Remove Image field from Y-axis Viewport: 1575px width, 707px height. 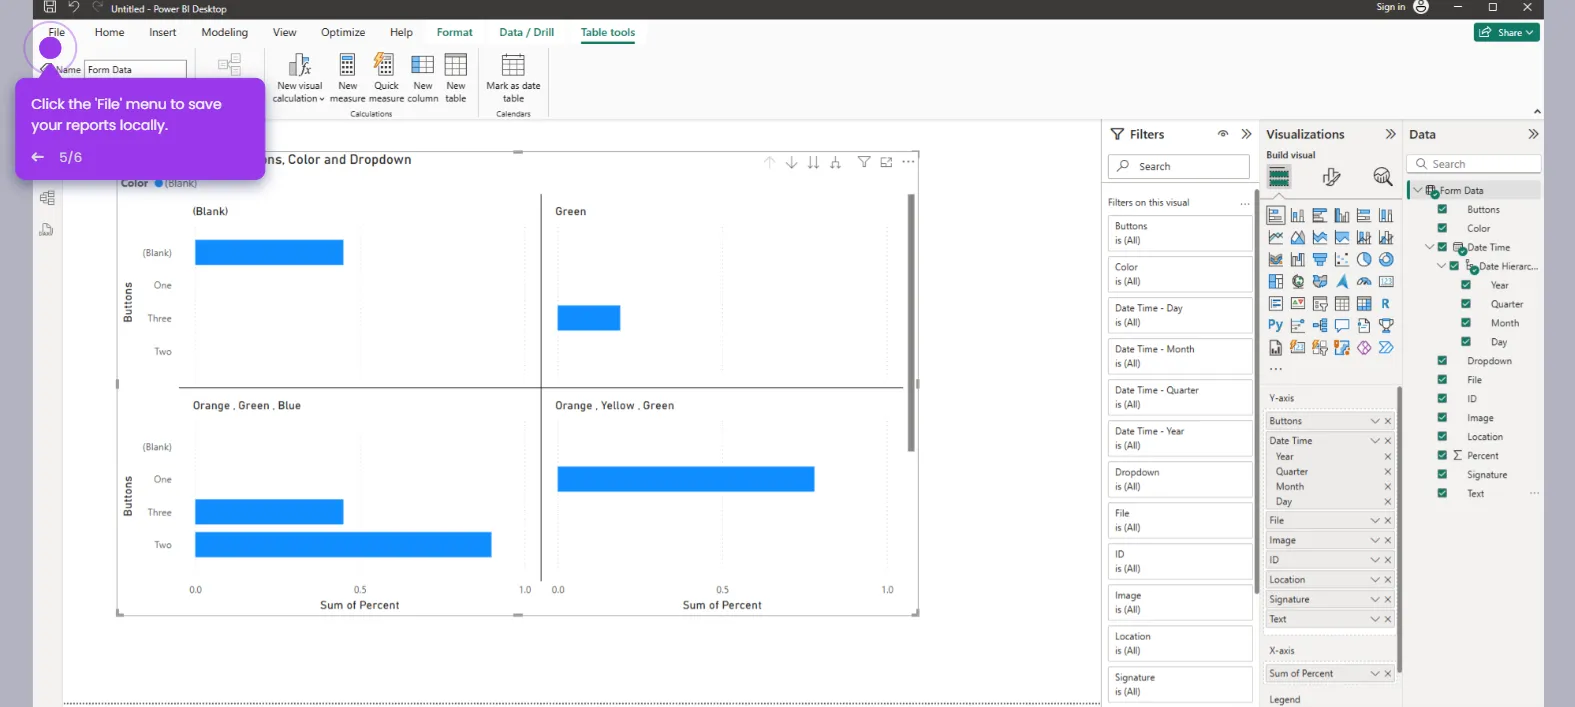pos(1387,540)
